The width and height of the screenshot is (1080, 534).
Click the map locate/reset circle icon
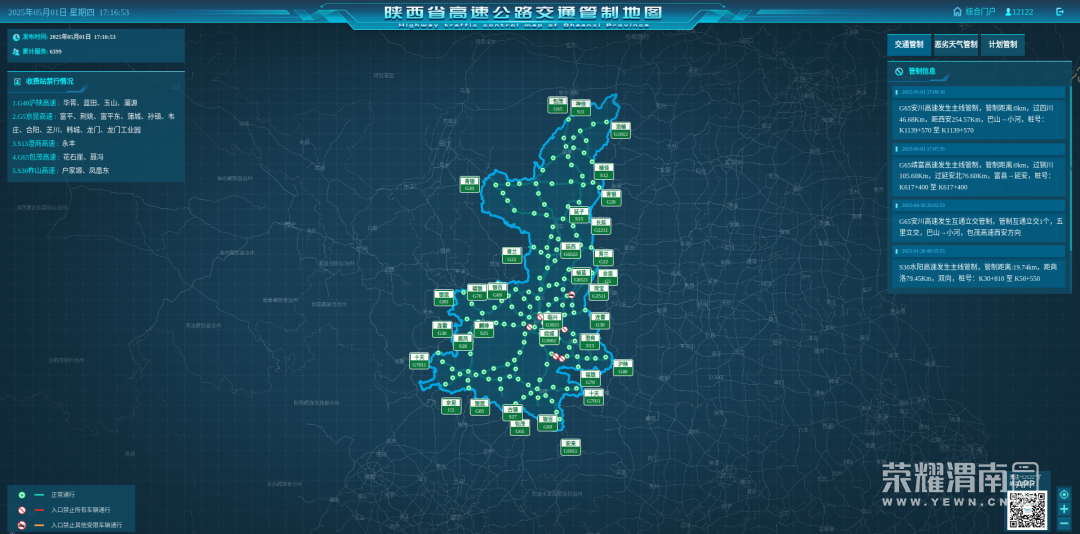1064,494
